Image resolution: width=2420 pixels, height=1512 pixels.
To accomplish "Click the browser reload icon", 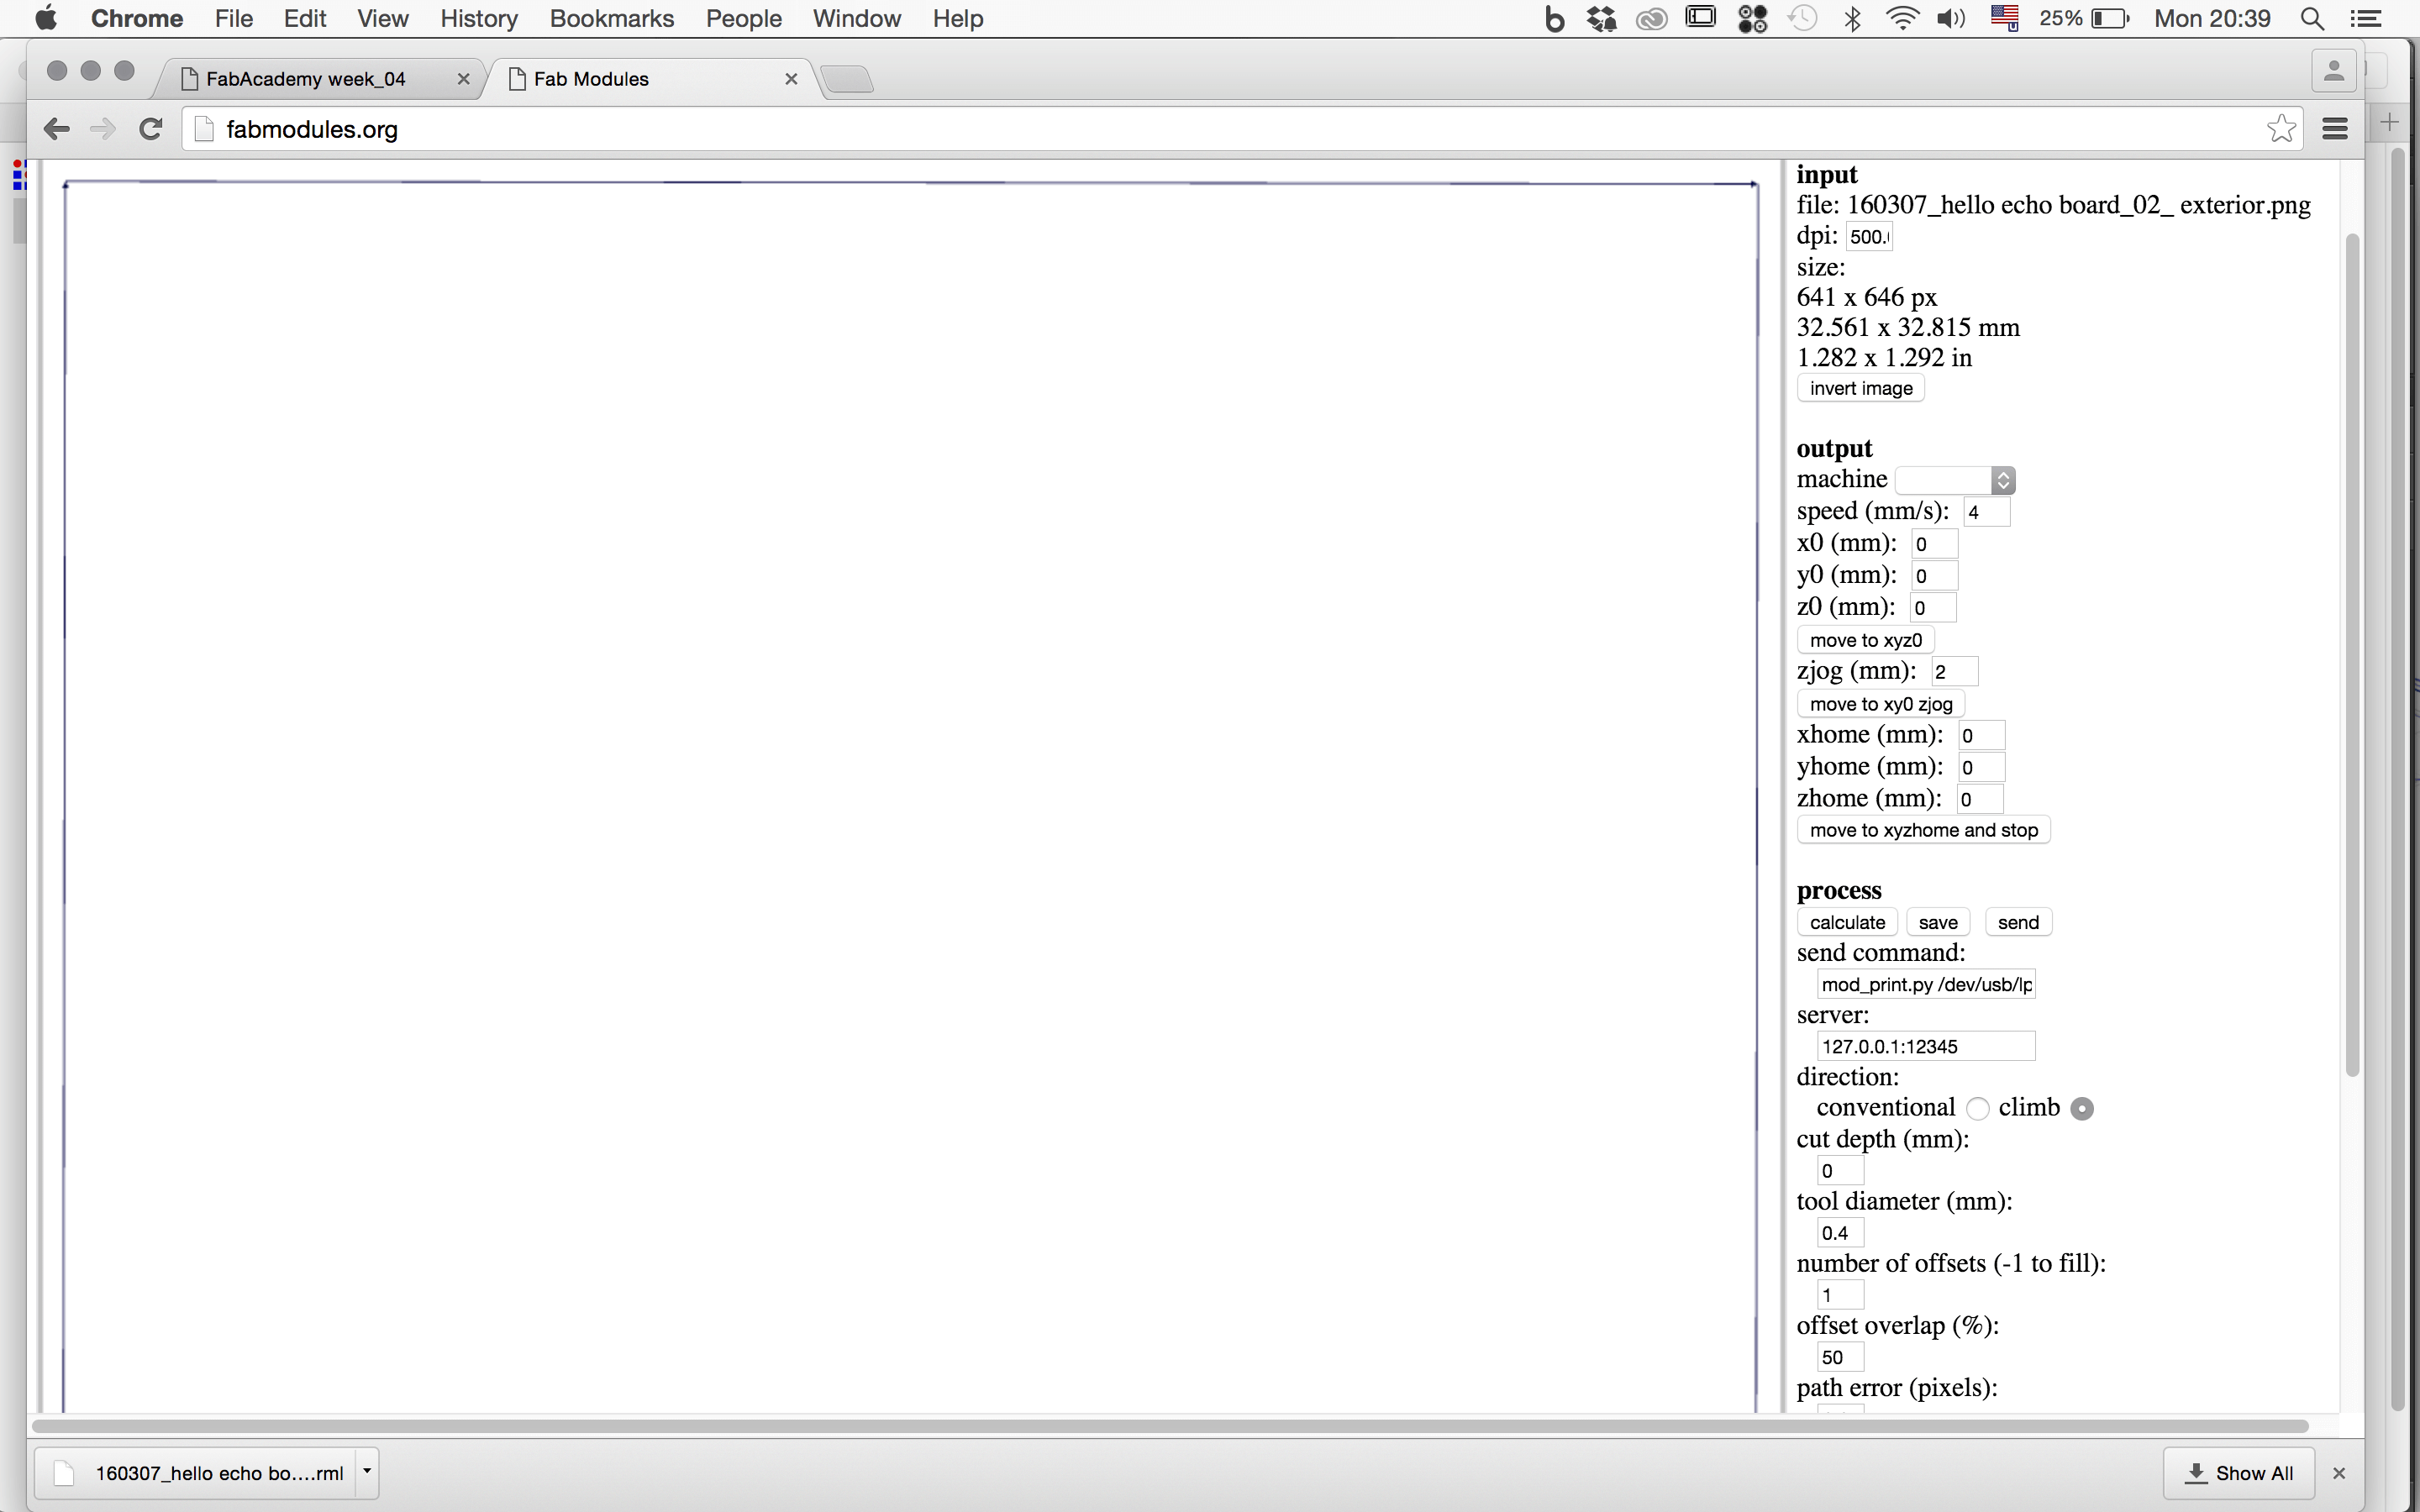I will (151, 129).
